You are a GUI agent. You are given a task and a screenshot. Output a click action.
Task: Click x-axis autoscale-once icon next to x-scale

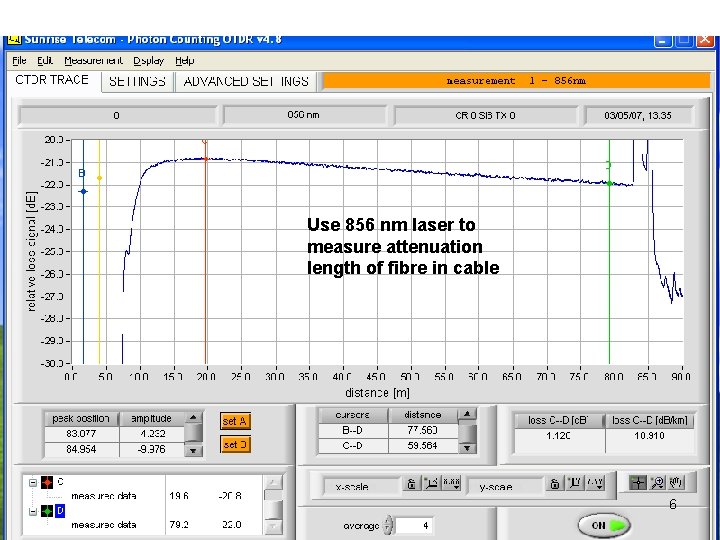click(431, 484)
